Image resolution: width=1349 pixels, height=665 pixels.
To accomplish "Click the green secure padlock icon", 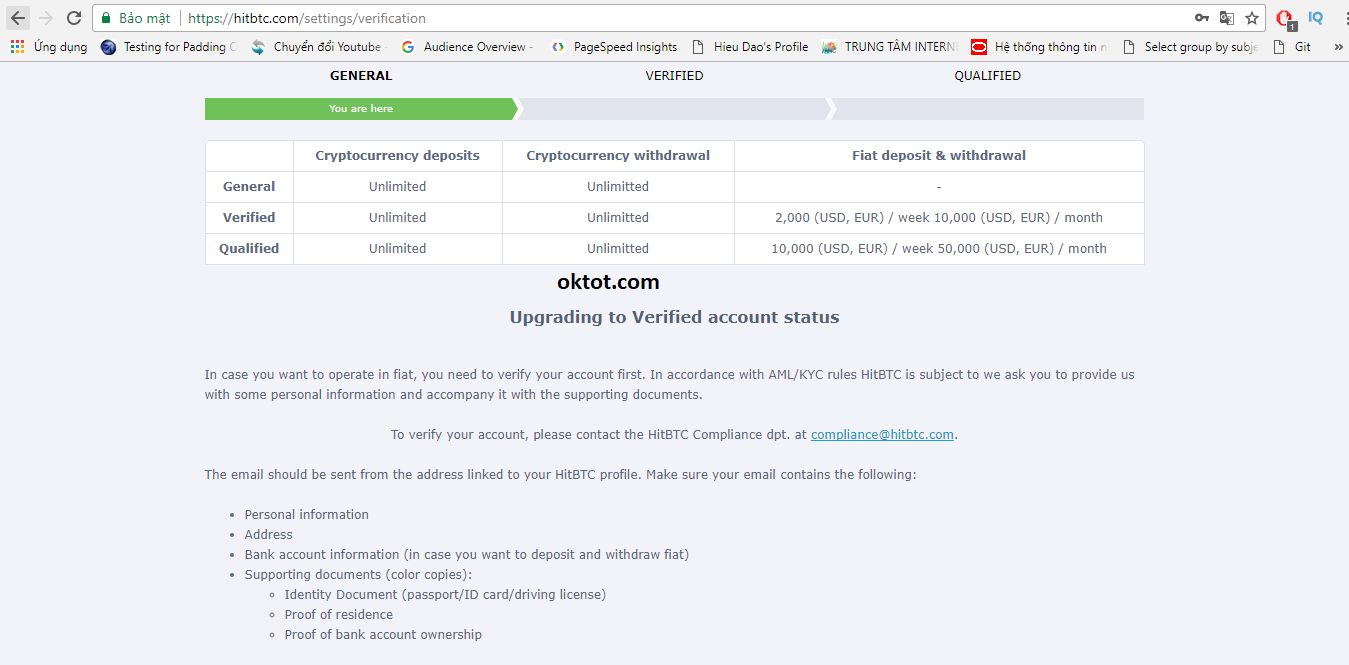I will (106, 18).
